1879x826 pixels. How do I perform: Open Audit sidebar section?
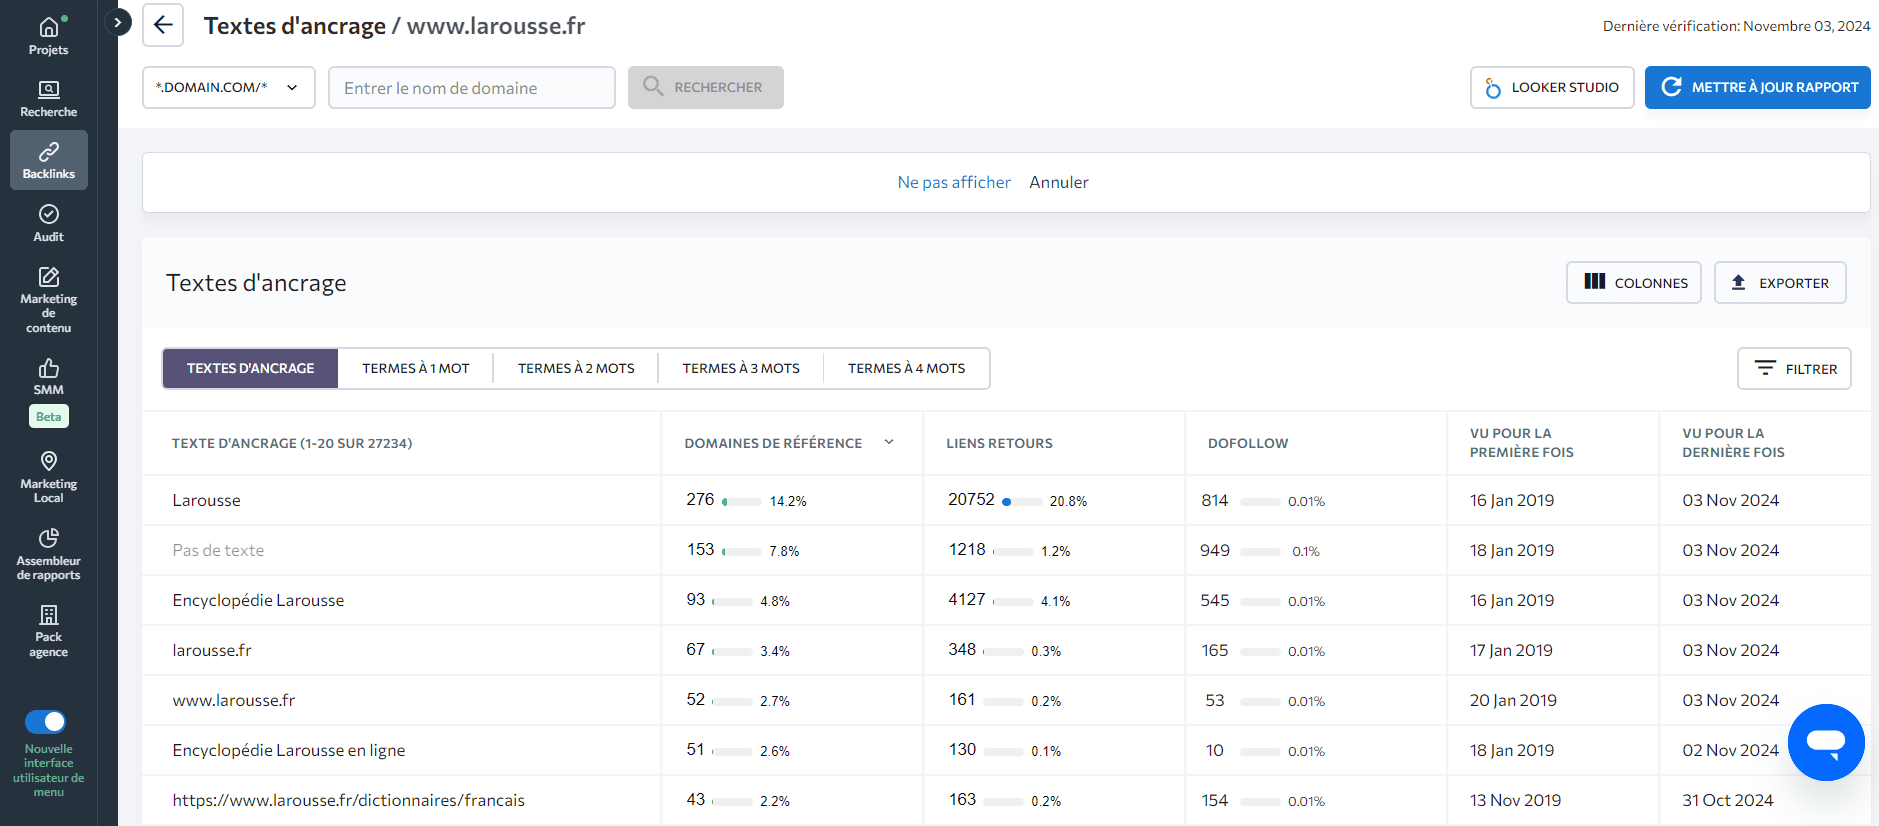pyautogui.click(x=48, y=223)
